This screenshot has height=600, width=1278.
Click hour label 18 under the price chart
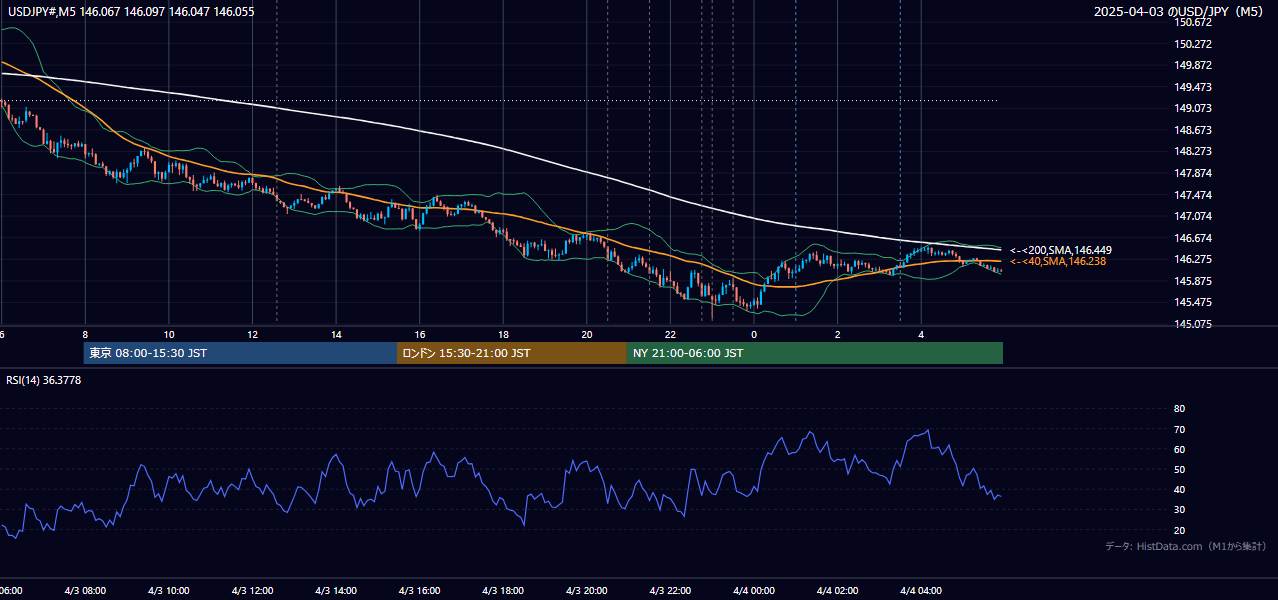[503, 335]
